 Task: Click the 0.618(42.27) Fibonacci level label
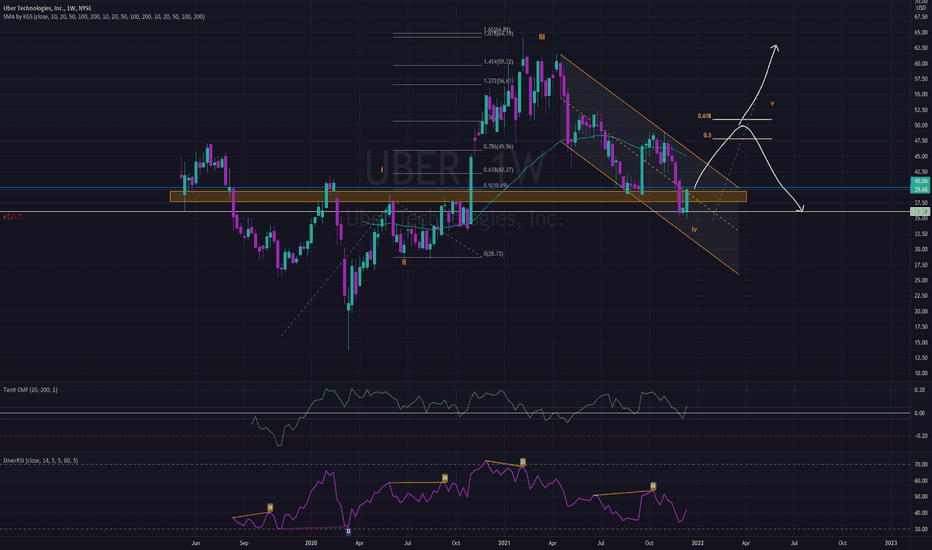(x=498, y=170)
